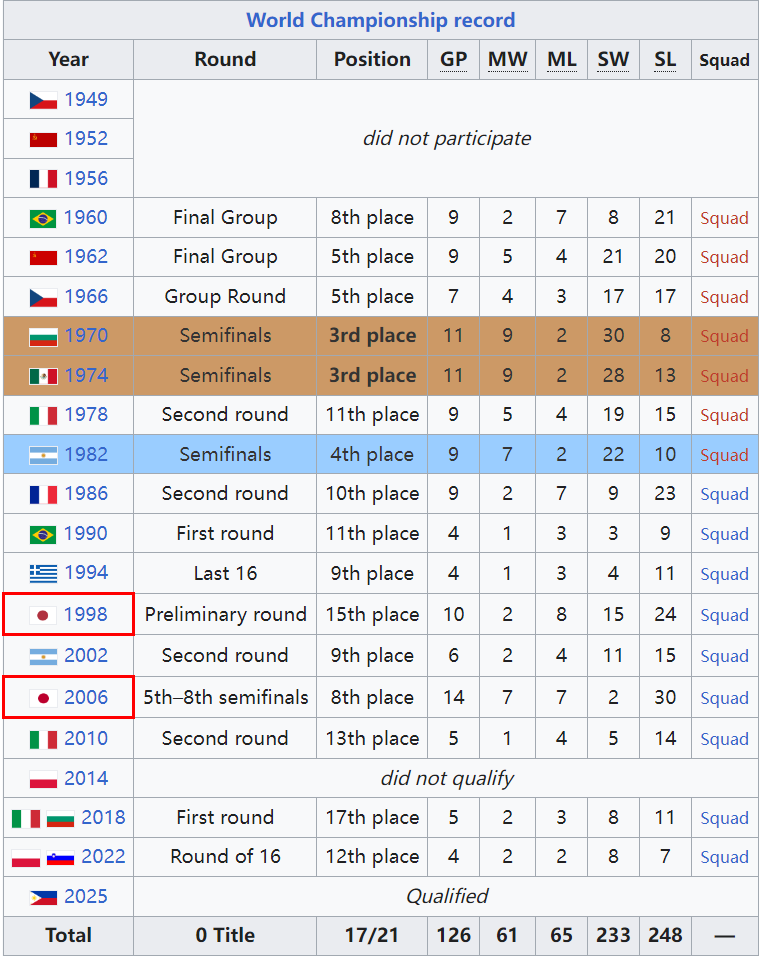Click the Argentina flag beside 1982
This screenshot has height=961, width=766.
click(x=43, y=455)
